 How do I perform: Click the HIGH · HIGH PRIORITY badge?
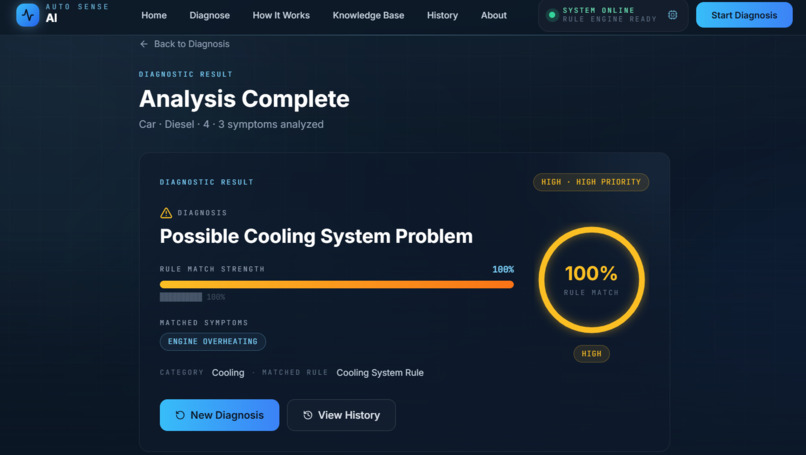[x=591, y=182]
